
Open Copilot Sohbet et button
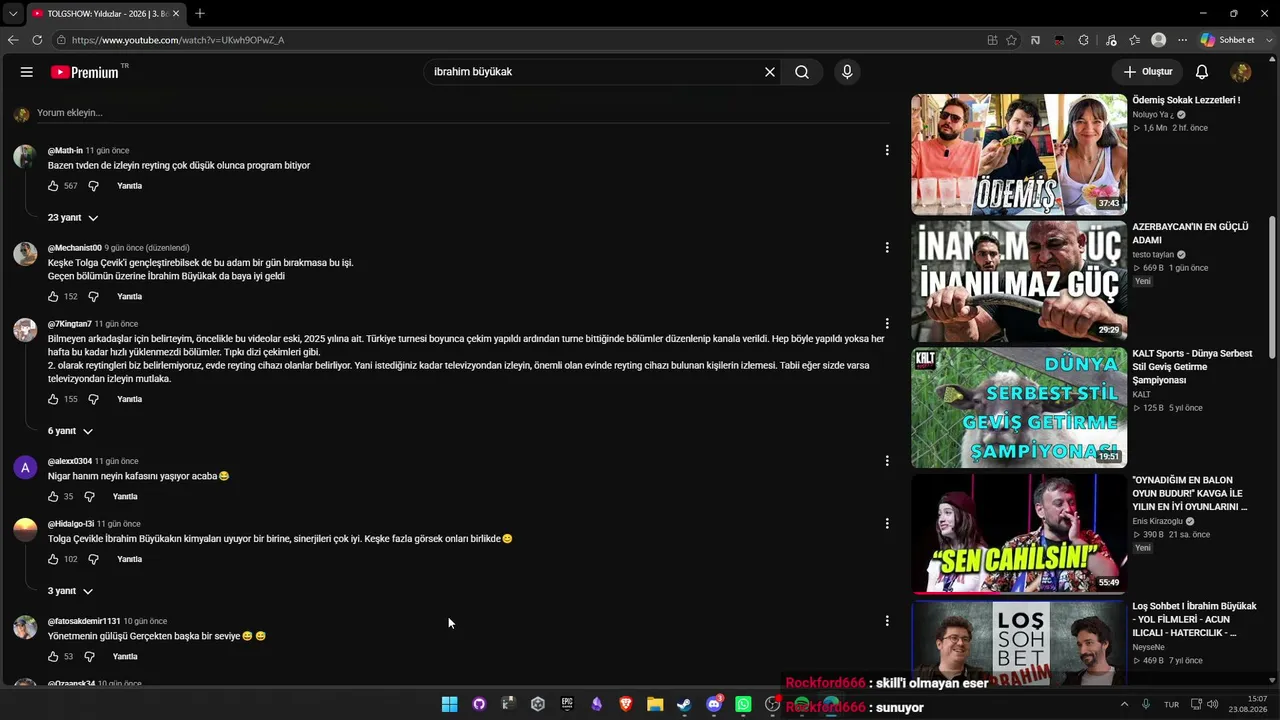click(1228, 40)
